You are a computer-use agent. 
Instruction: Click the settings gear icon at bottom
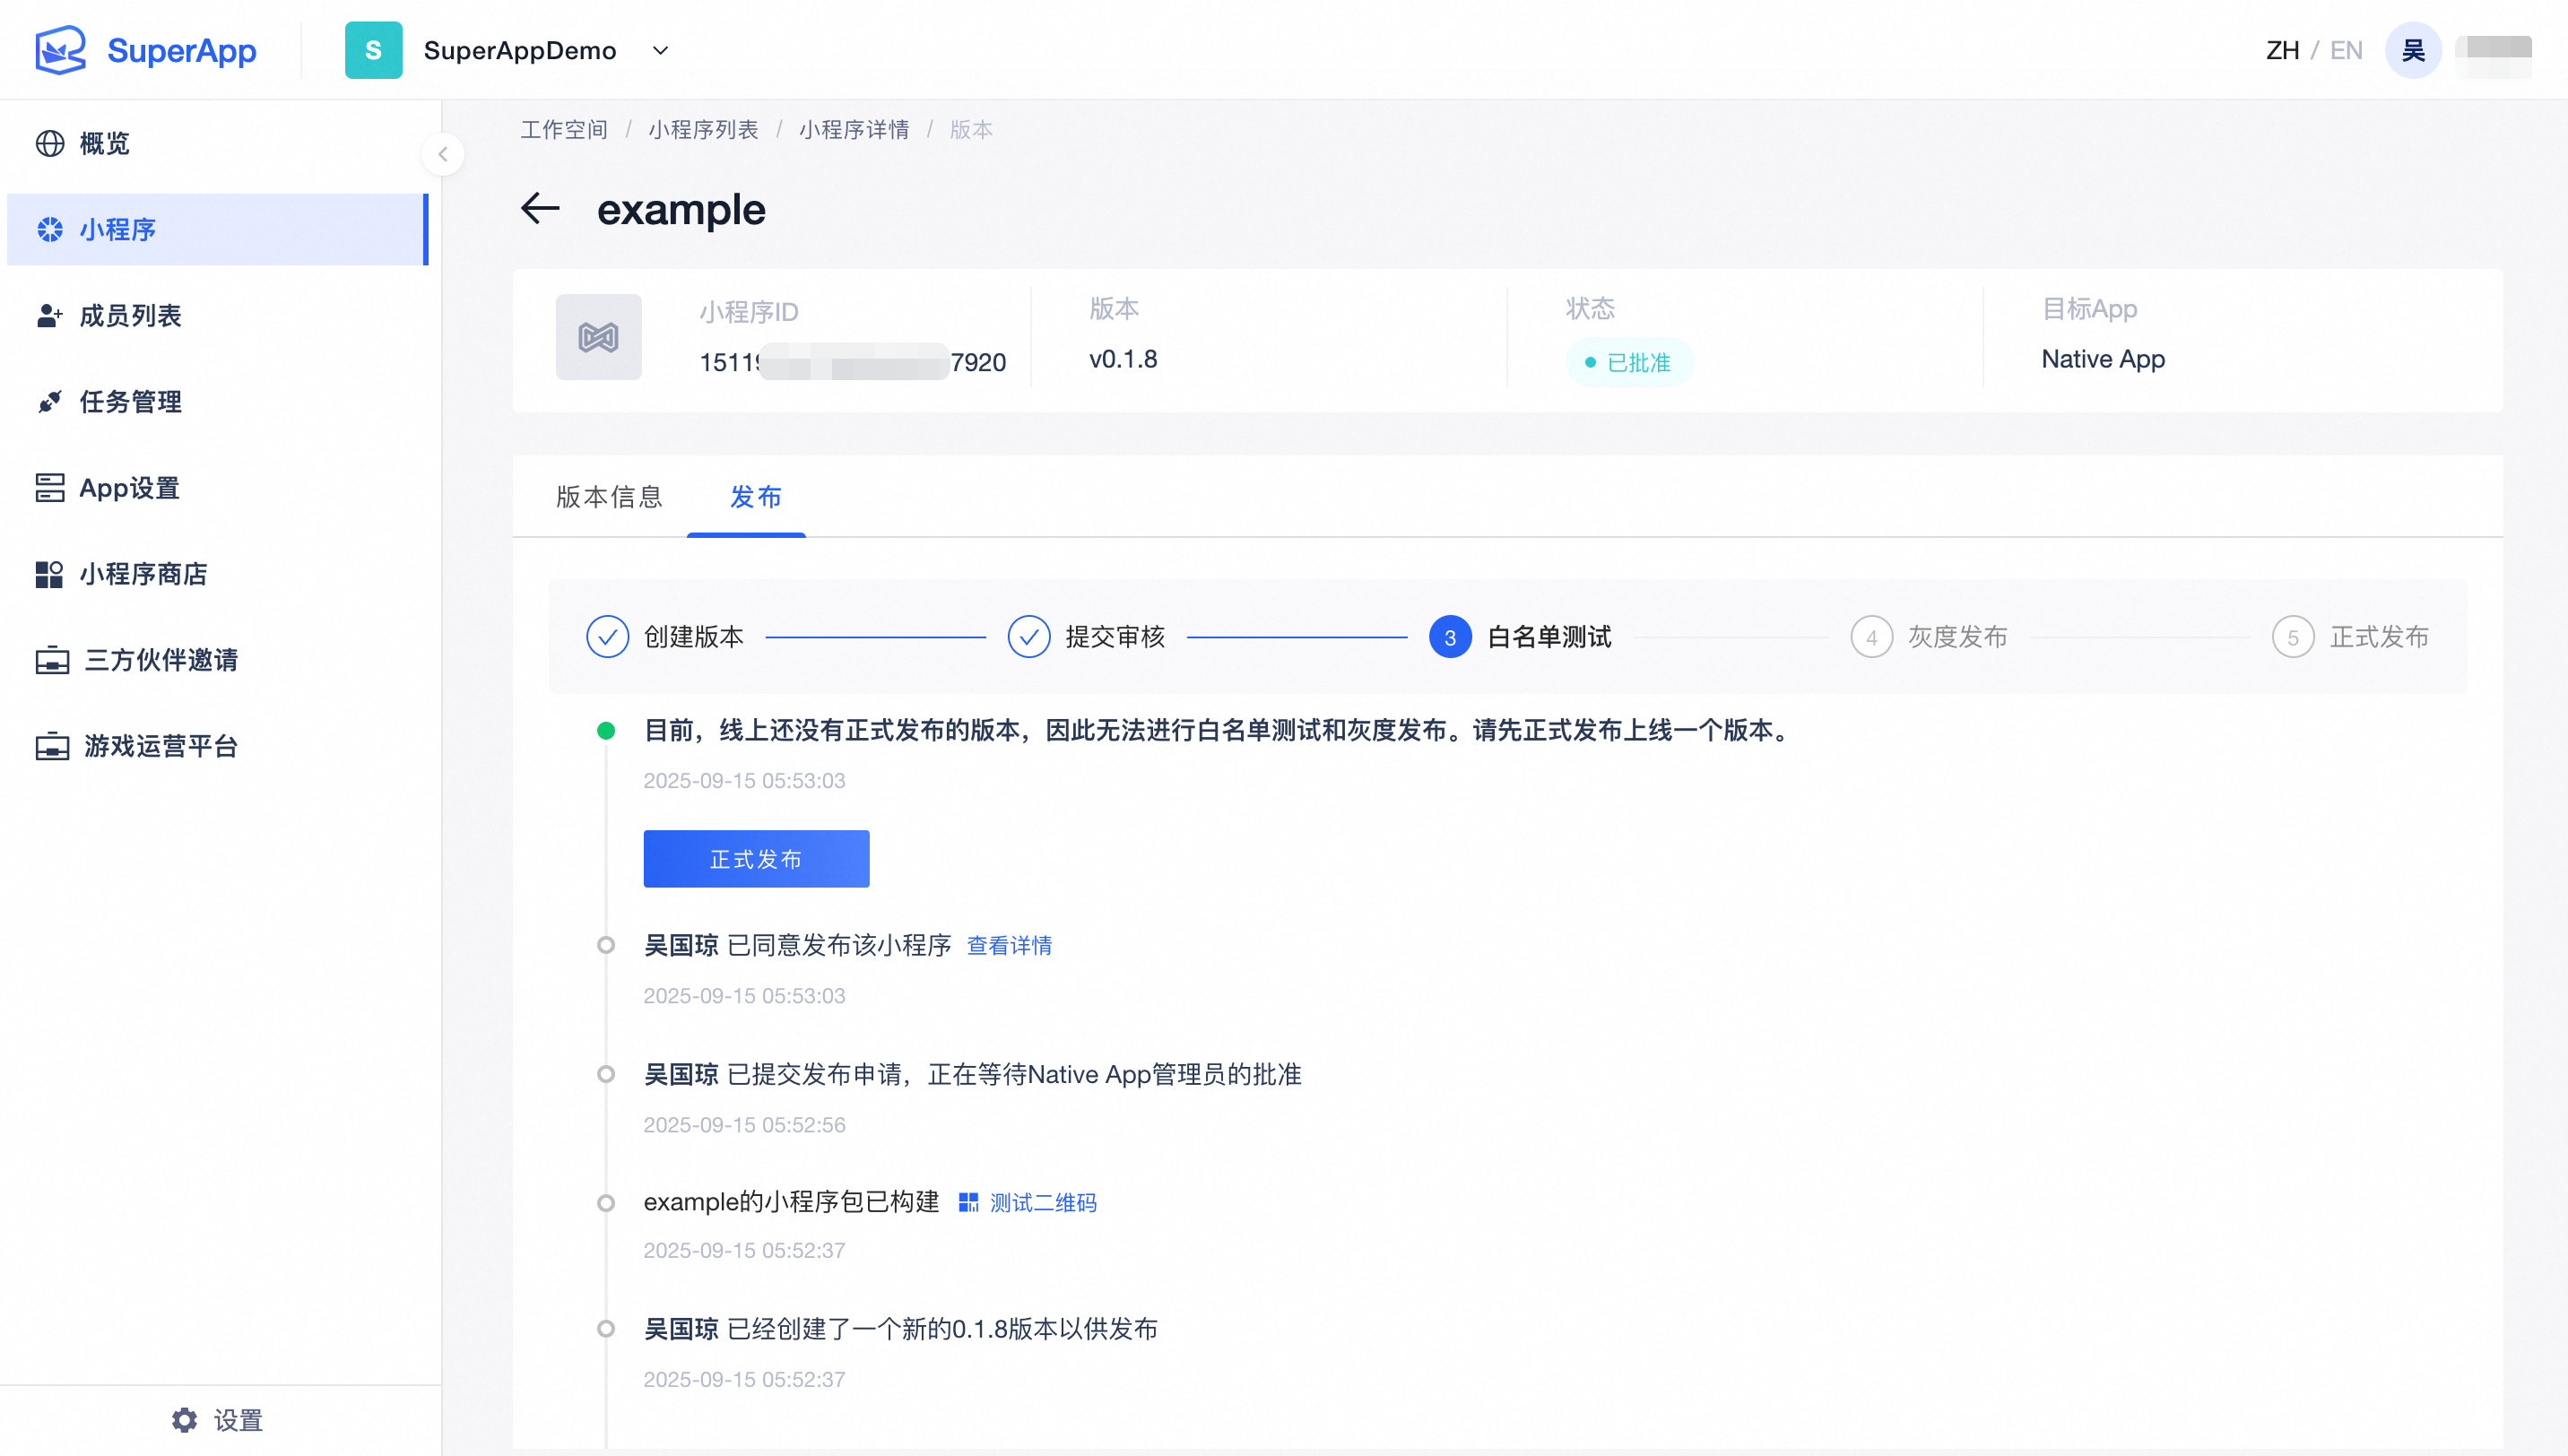click(185, 1420)
